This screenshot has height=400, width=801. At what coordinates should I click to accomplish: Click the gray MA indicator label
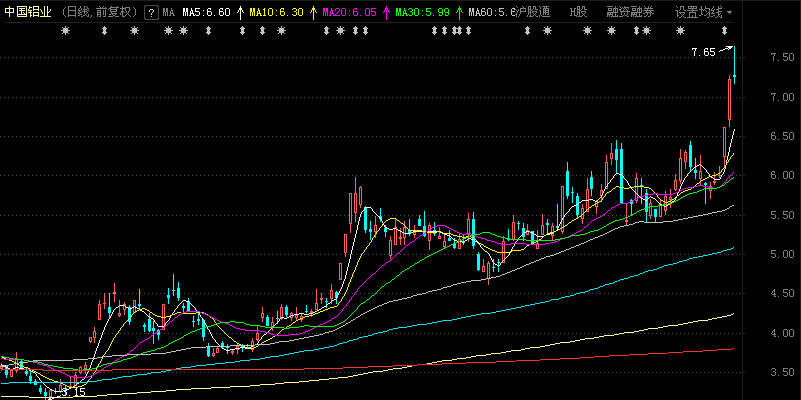coord(168,13)
